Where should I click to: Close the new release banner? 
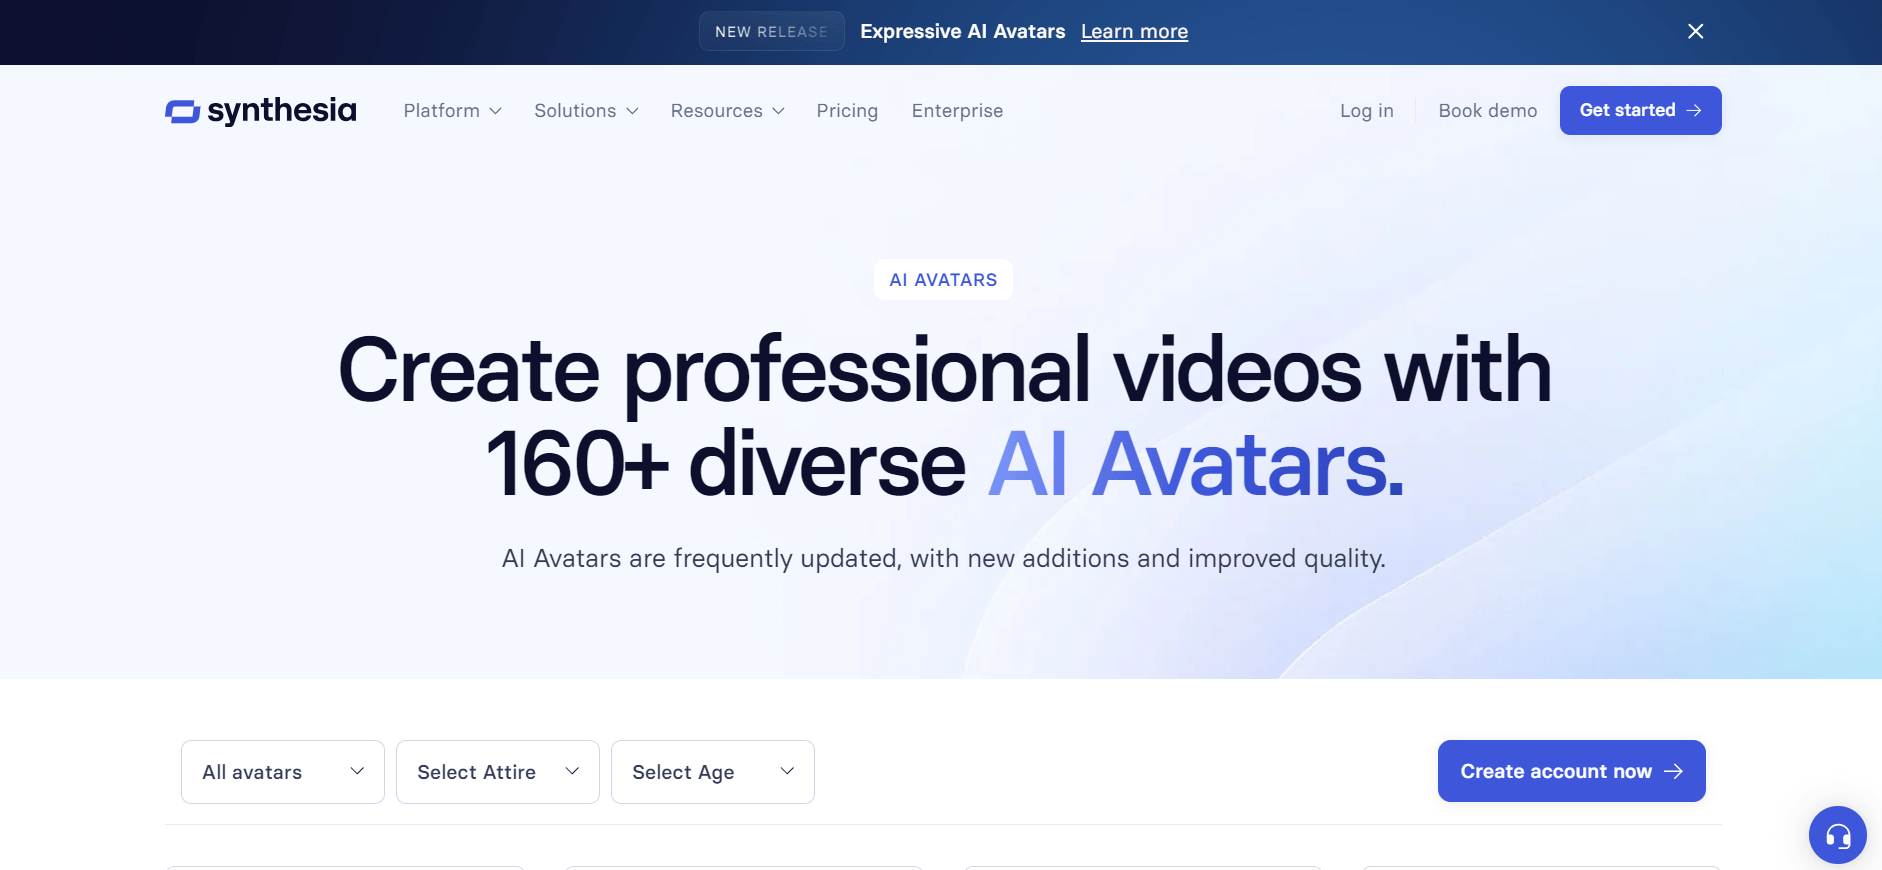pyautogui.click(x=1695, y=31)
